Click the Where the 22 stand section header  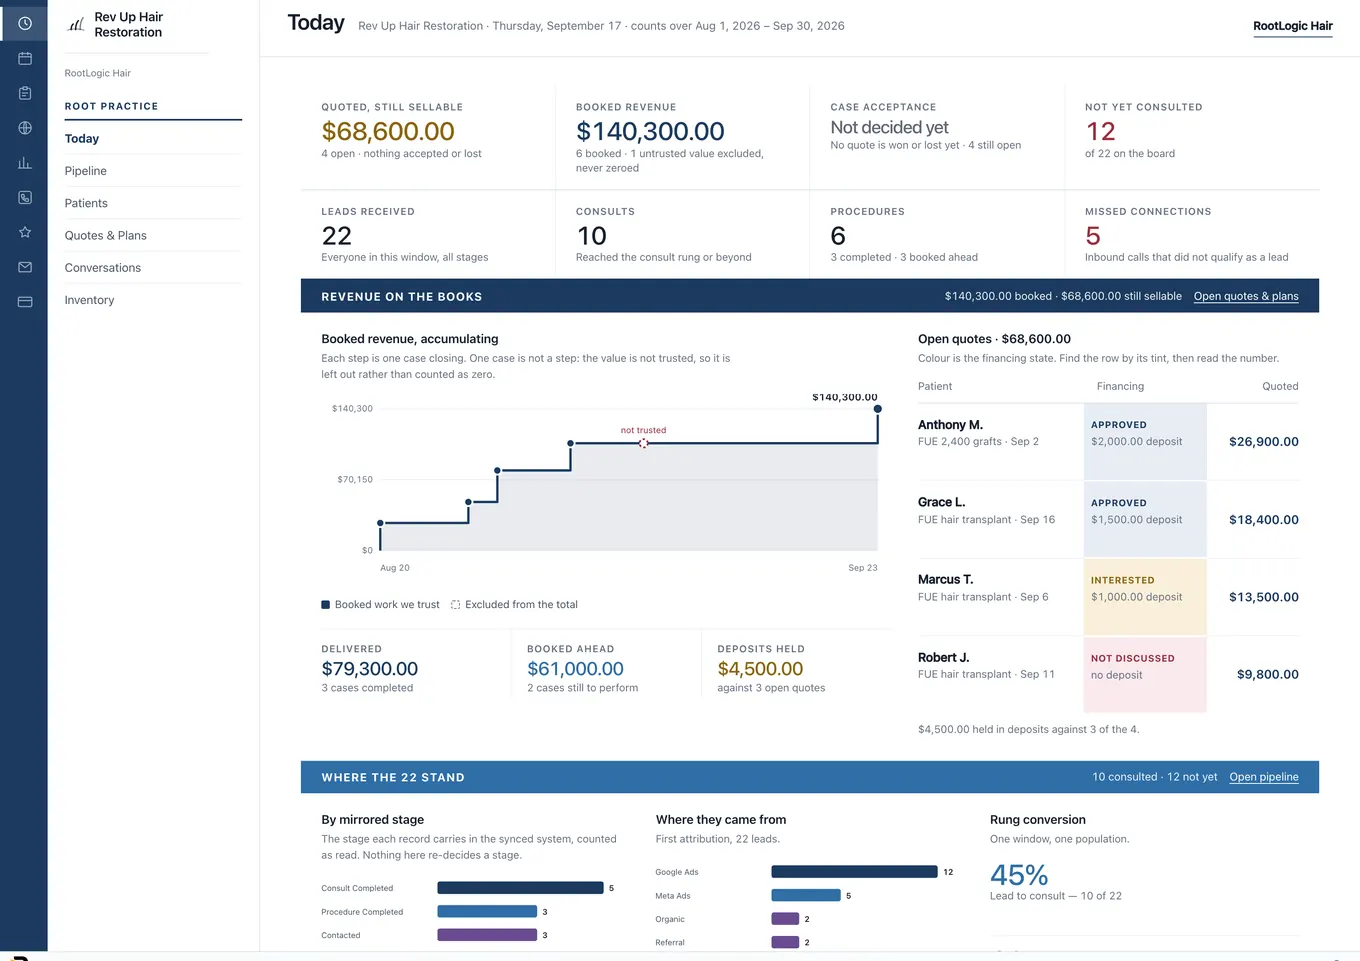click(x=810, y=777)
